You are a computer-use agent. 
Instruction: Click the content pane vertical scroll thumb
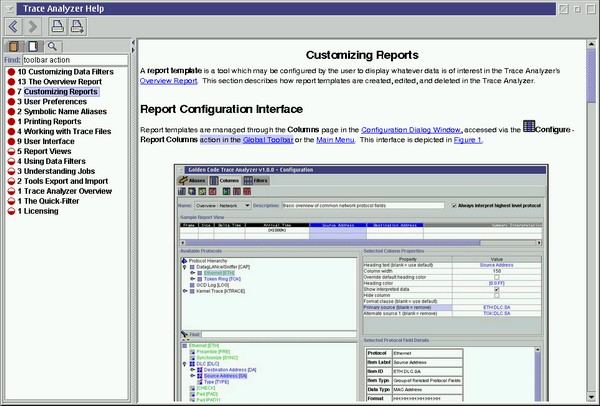coord(591,75)
